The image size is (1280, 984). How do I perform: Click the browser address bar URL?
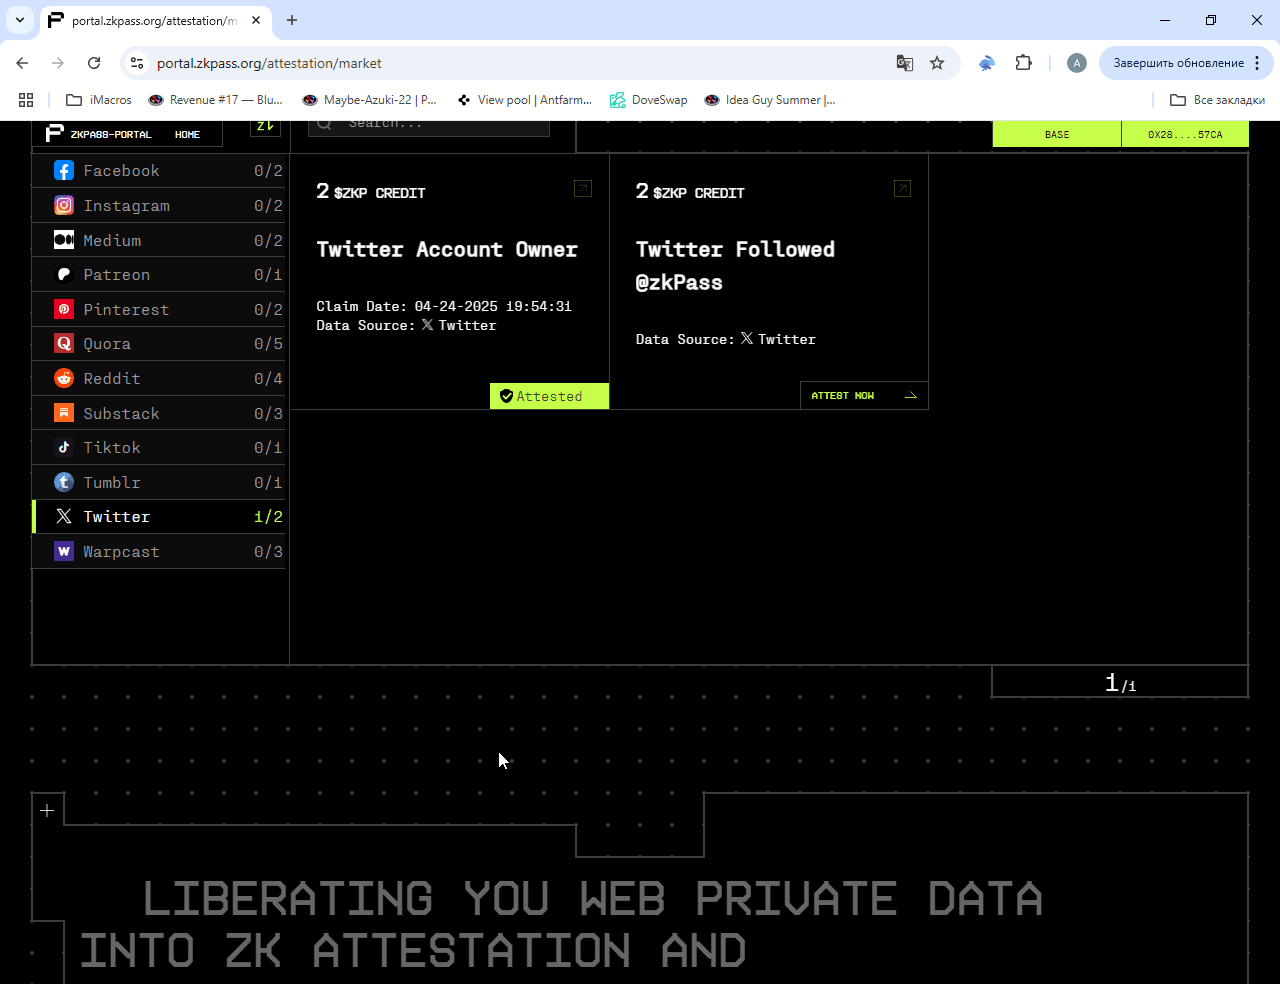point(269,63)
